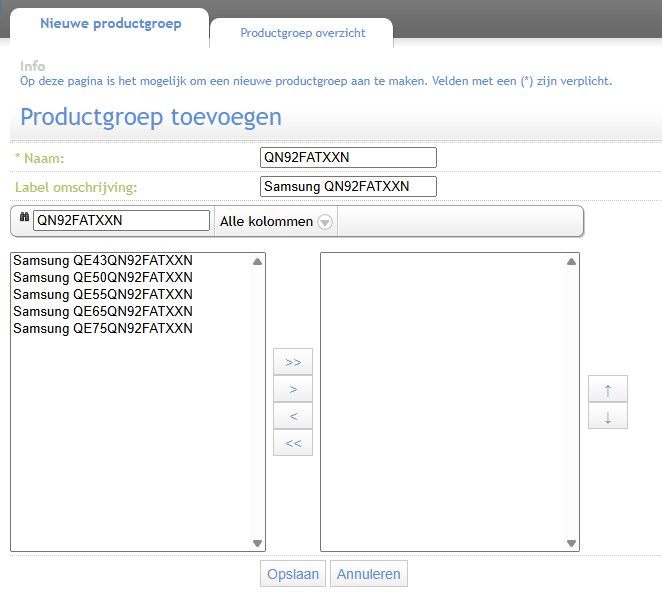Select the Nieuwe productgroep tab

(x=110, y=23)
